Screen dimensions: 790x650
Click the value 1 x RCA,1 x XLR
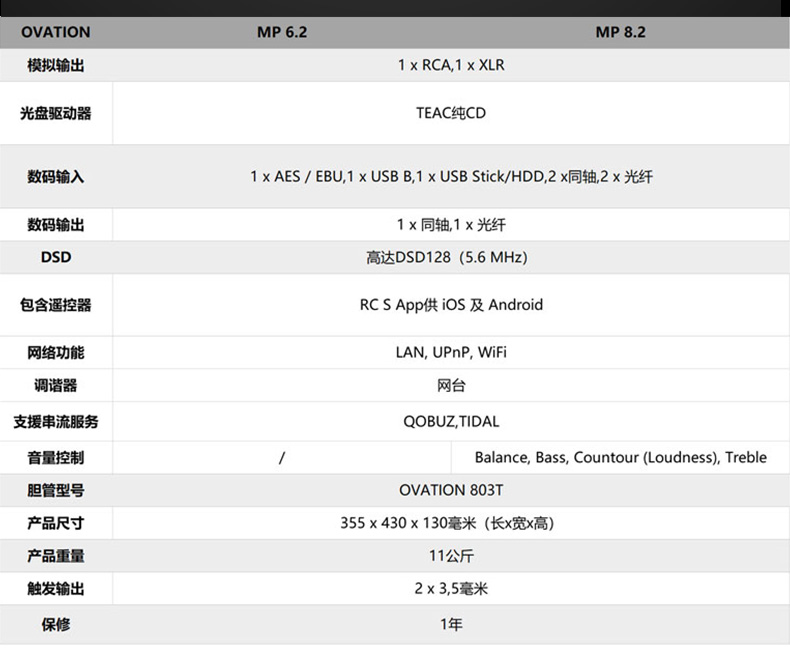[451, 65]
